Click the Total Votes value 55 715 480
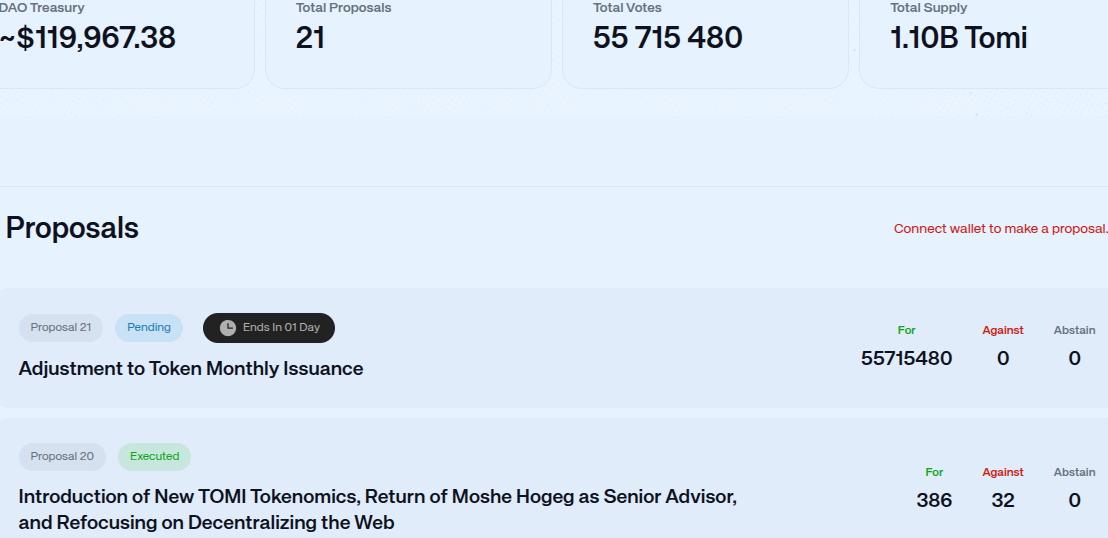The width and height of the screenshot is (1108, 538). [667, 38]
